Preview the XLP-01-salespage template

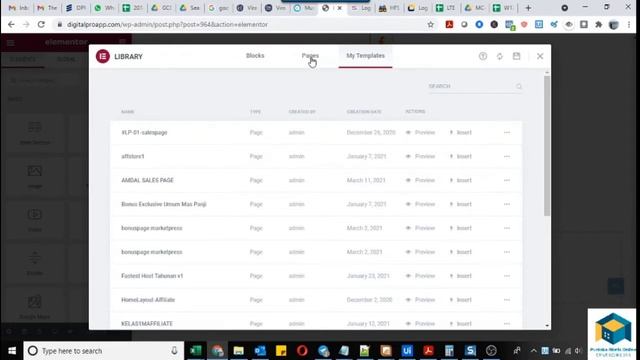420,132
